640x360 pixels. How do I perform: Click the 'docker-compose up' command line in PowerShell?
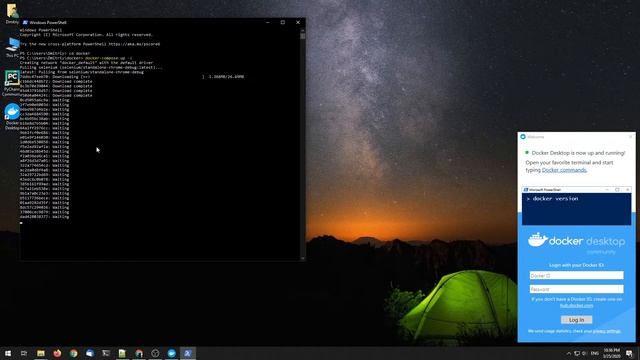point(76,58)
